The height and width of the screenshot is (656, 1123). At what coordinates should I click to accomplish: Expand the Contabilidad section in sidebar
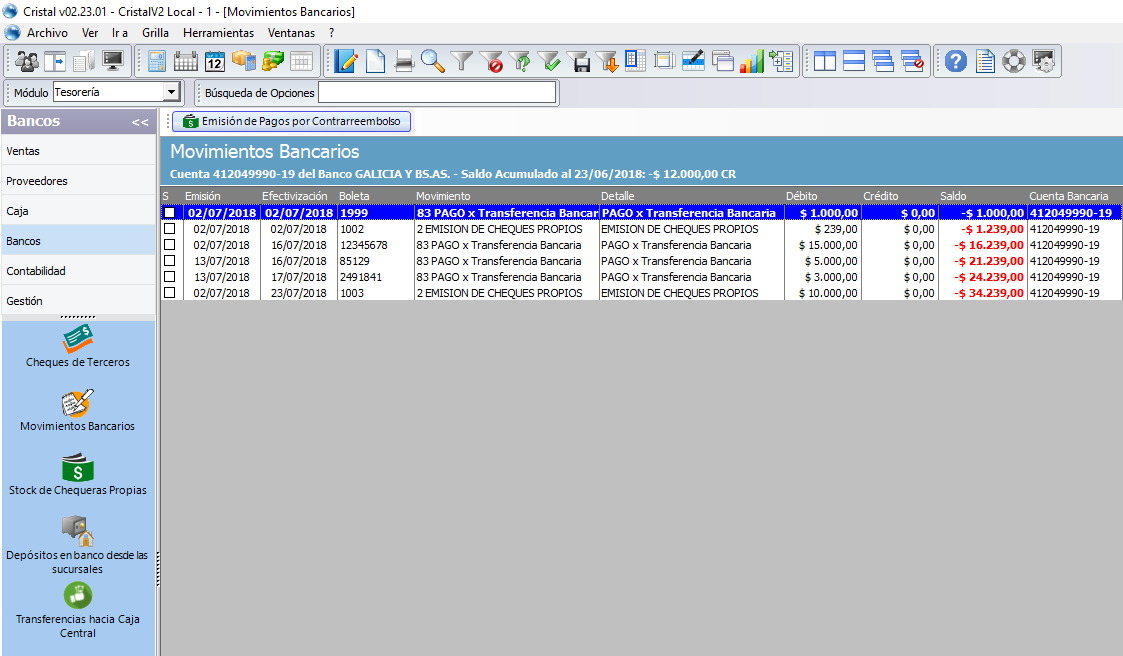[x=78, y=271]
